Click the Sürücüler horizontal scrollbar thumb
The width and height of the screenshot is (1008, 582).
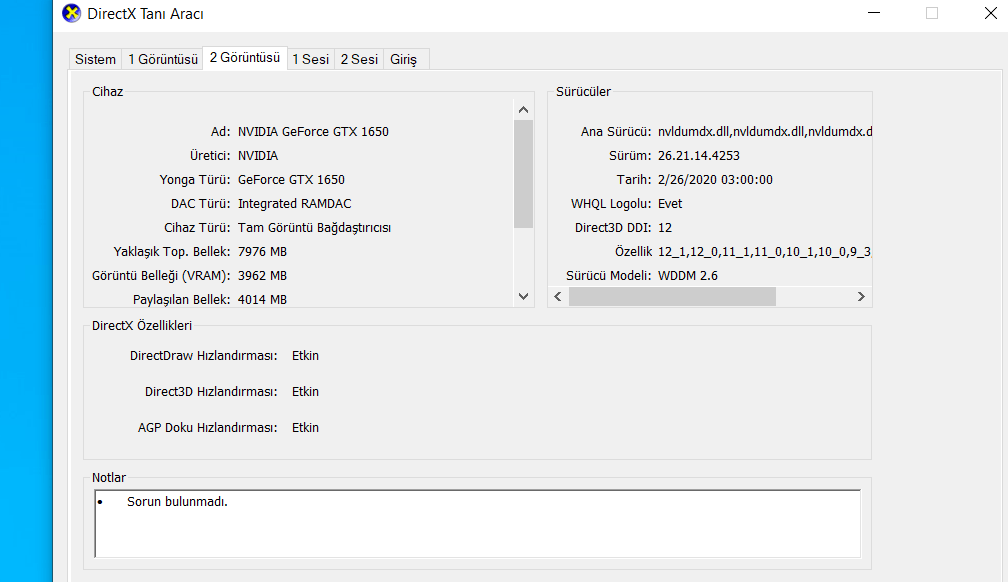pos(672,296)
